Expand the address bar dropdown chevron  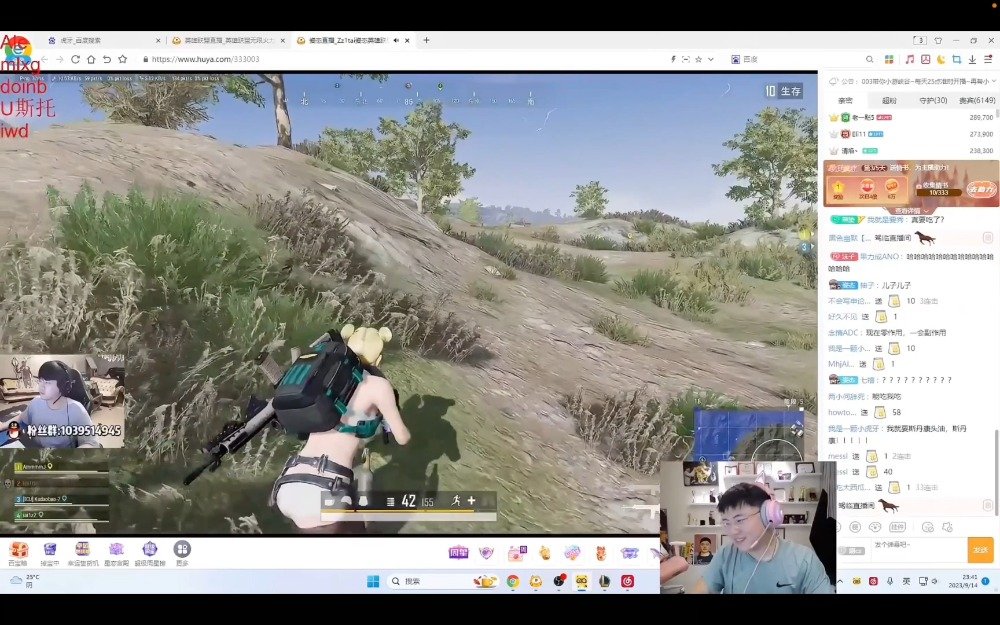pyautogui.click(x=711, y=59)
